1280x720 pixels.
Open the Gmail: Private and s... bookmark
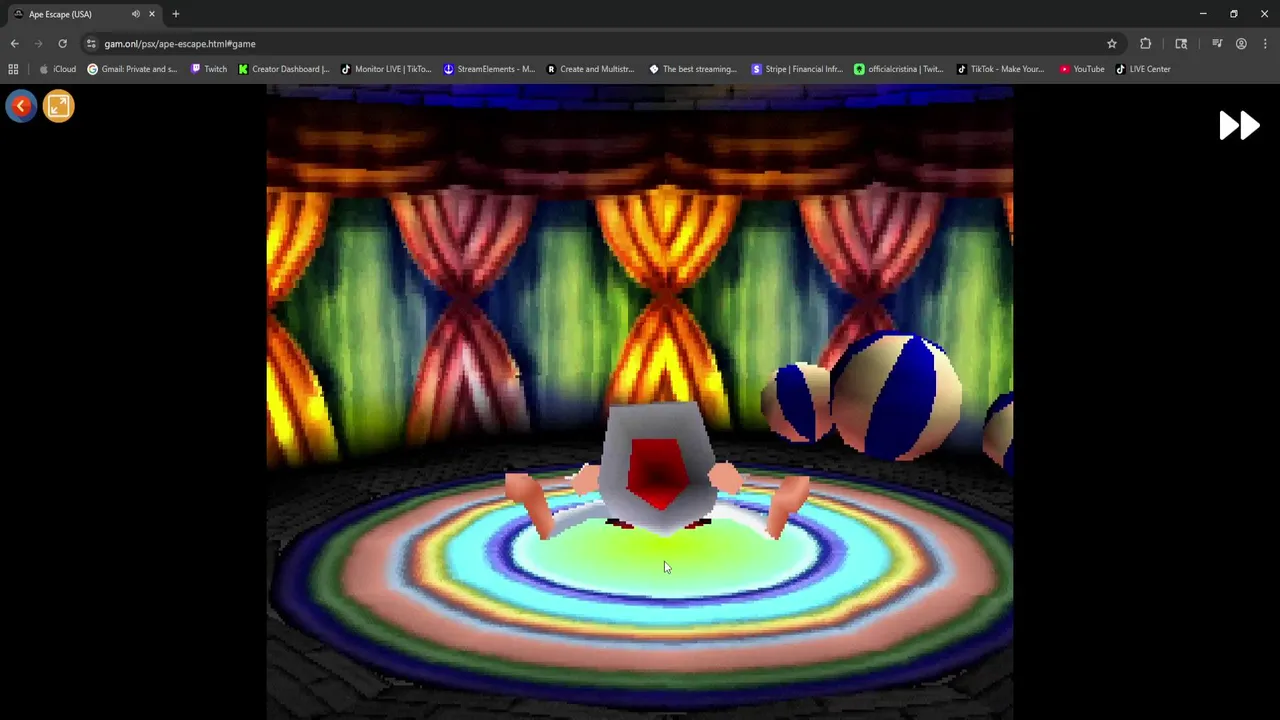pos(132,69)
